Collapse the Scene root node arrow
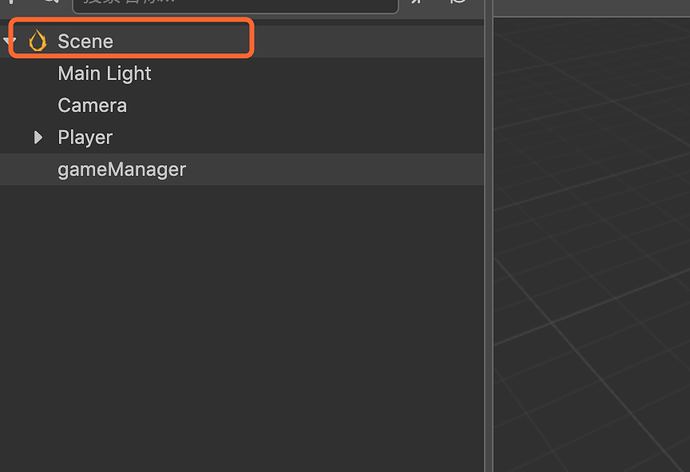 (x=10, y=41)
